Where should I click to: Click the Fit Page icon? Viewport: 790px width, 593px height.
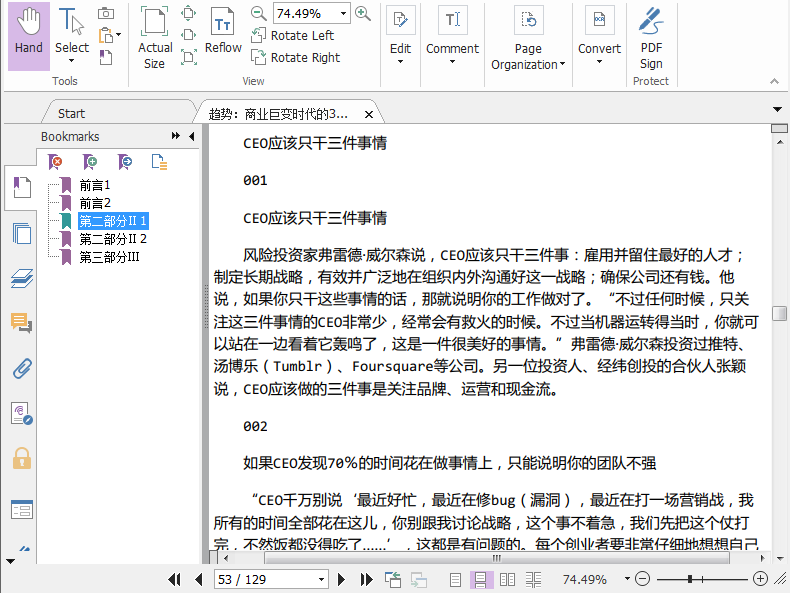coord(188,13)
